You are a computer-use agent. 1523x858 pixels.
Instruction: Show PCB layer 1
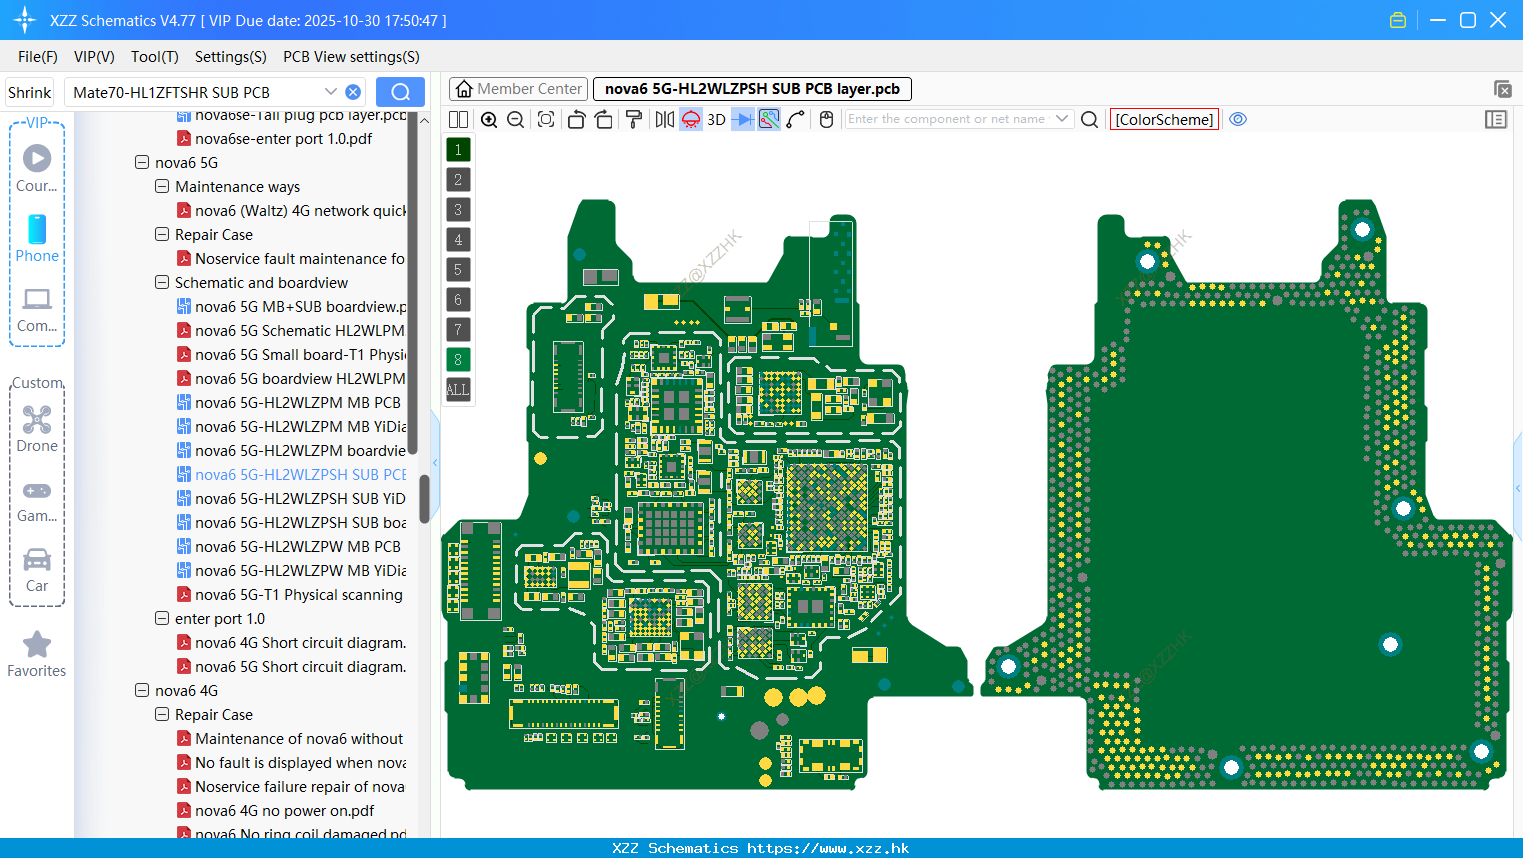tap(458, 150)
